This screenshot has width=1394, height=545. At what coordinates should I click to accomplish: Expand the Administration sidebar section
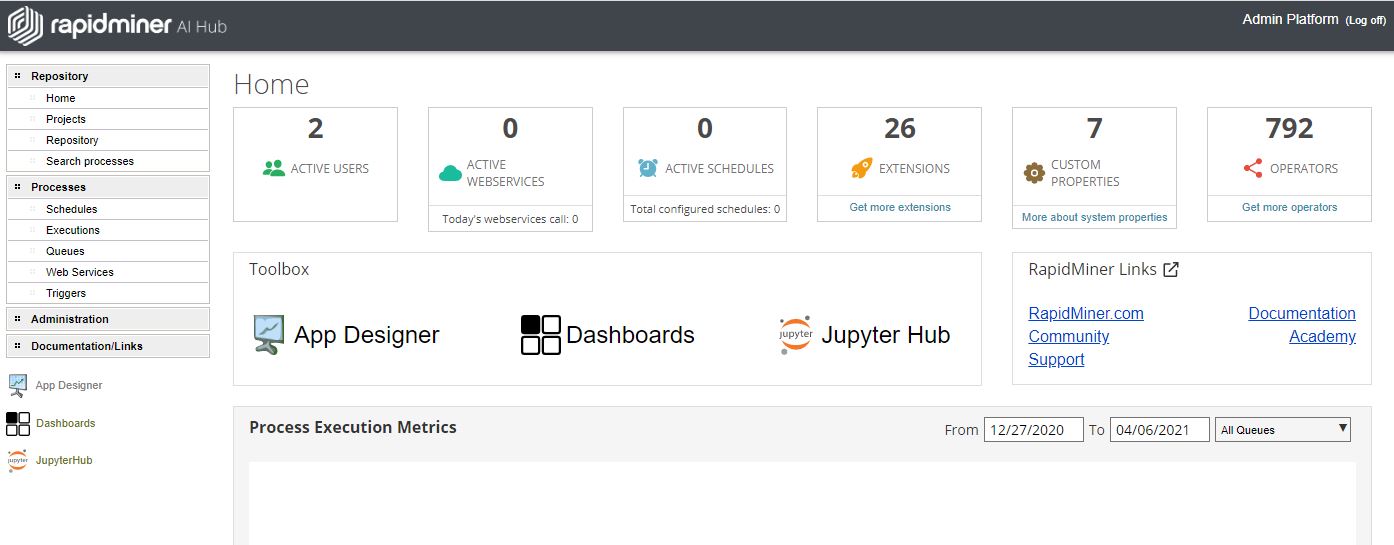[108, 319]
